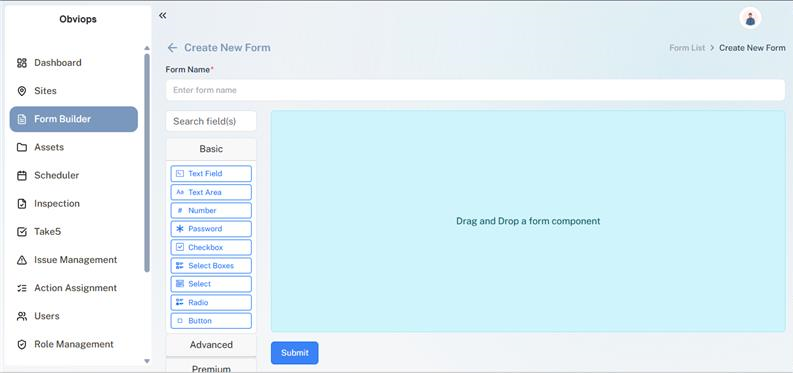Open Assets from the sidebar
This screenshot has width=793, height=373.
(x=73, y=148)
